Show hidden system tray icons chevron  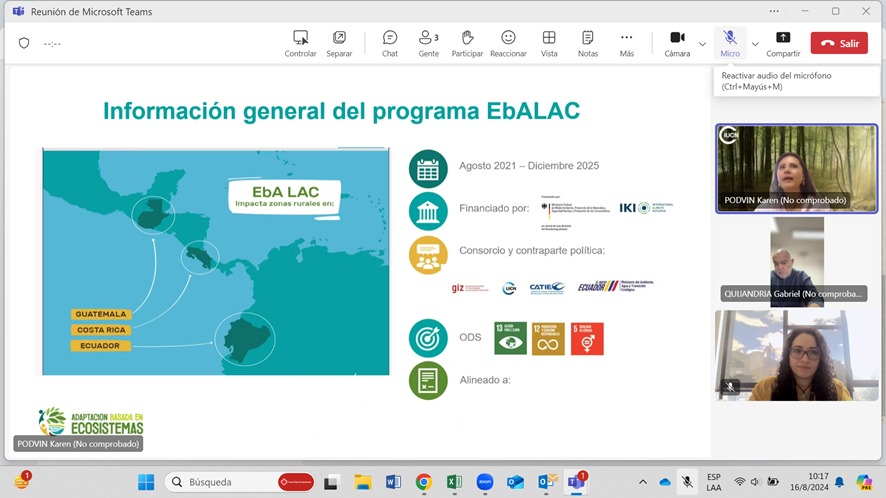tap(645, 482)
